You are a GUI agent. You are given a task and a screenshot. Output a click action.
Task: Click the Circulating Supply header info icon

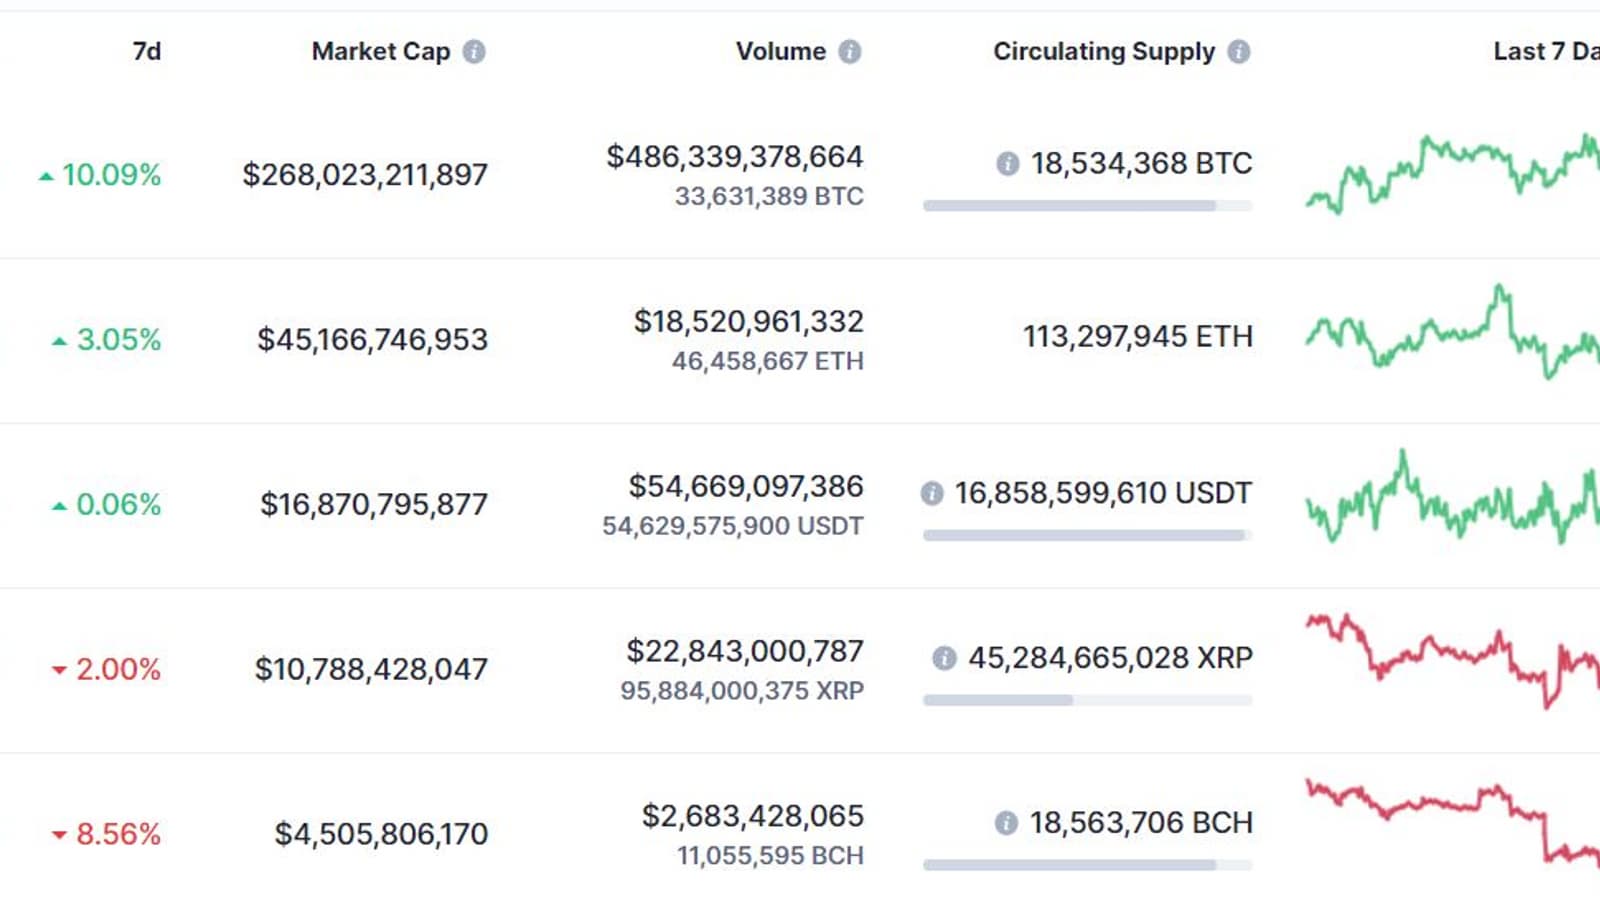(x=1238, y=52)
